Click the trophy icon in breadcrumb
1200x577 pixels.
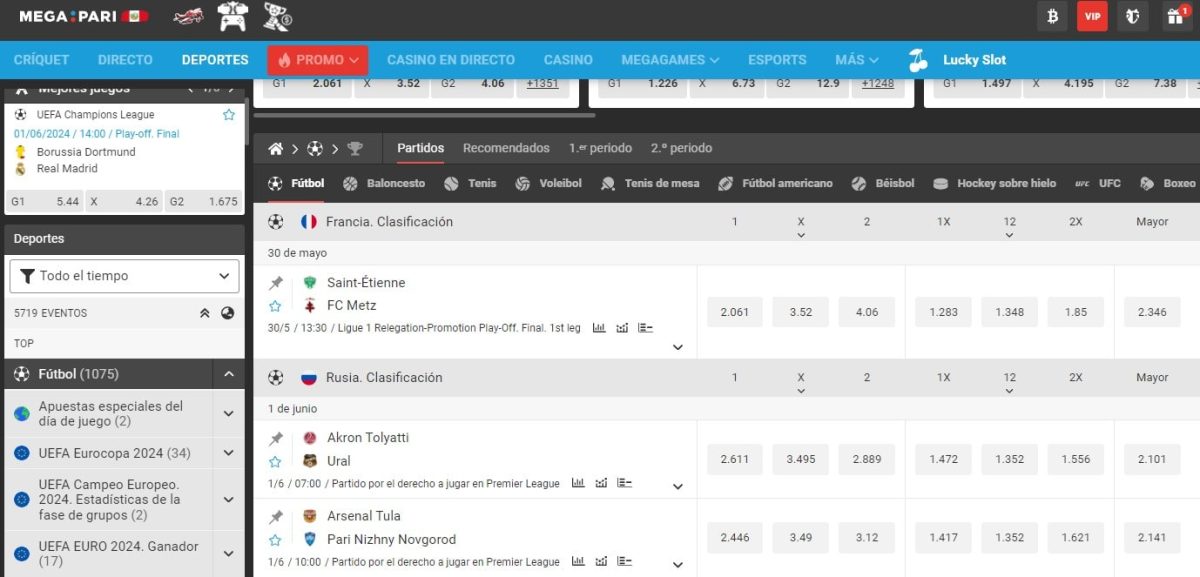tap(355, 149)
